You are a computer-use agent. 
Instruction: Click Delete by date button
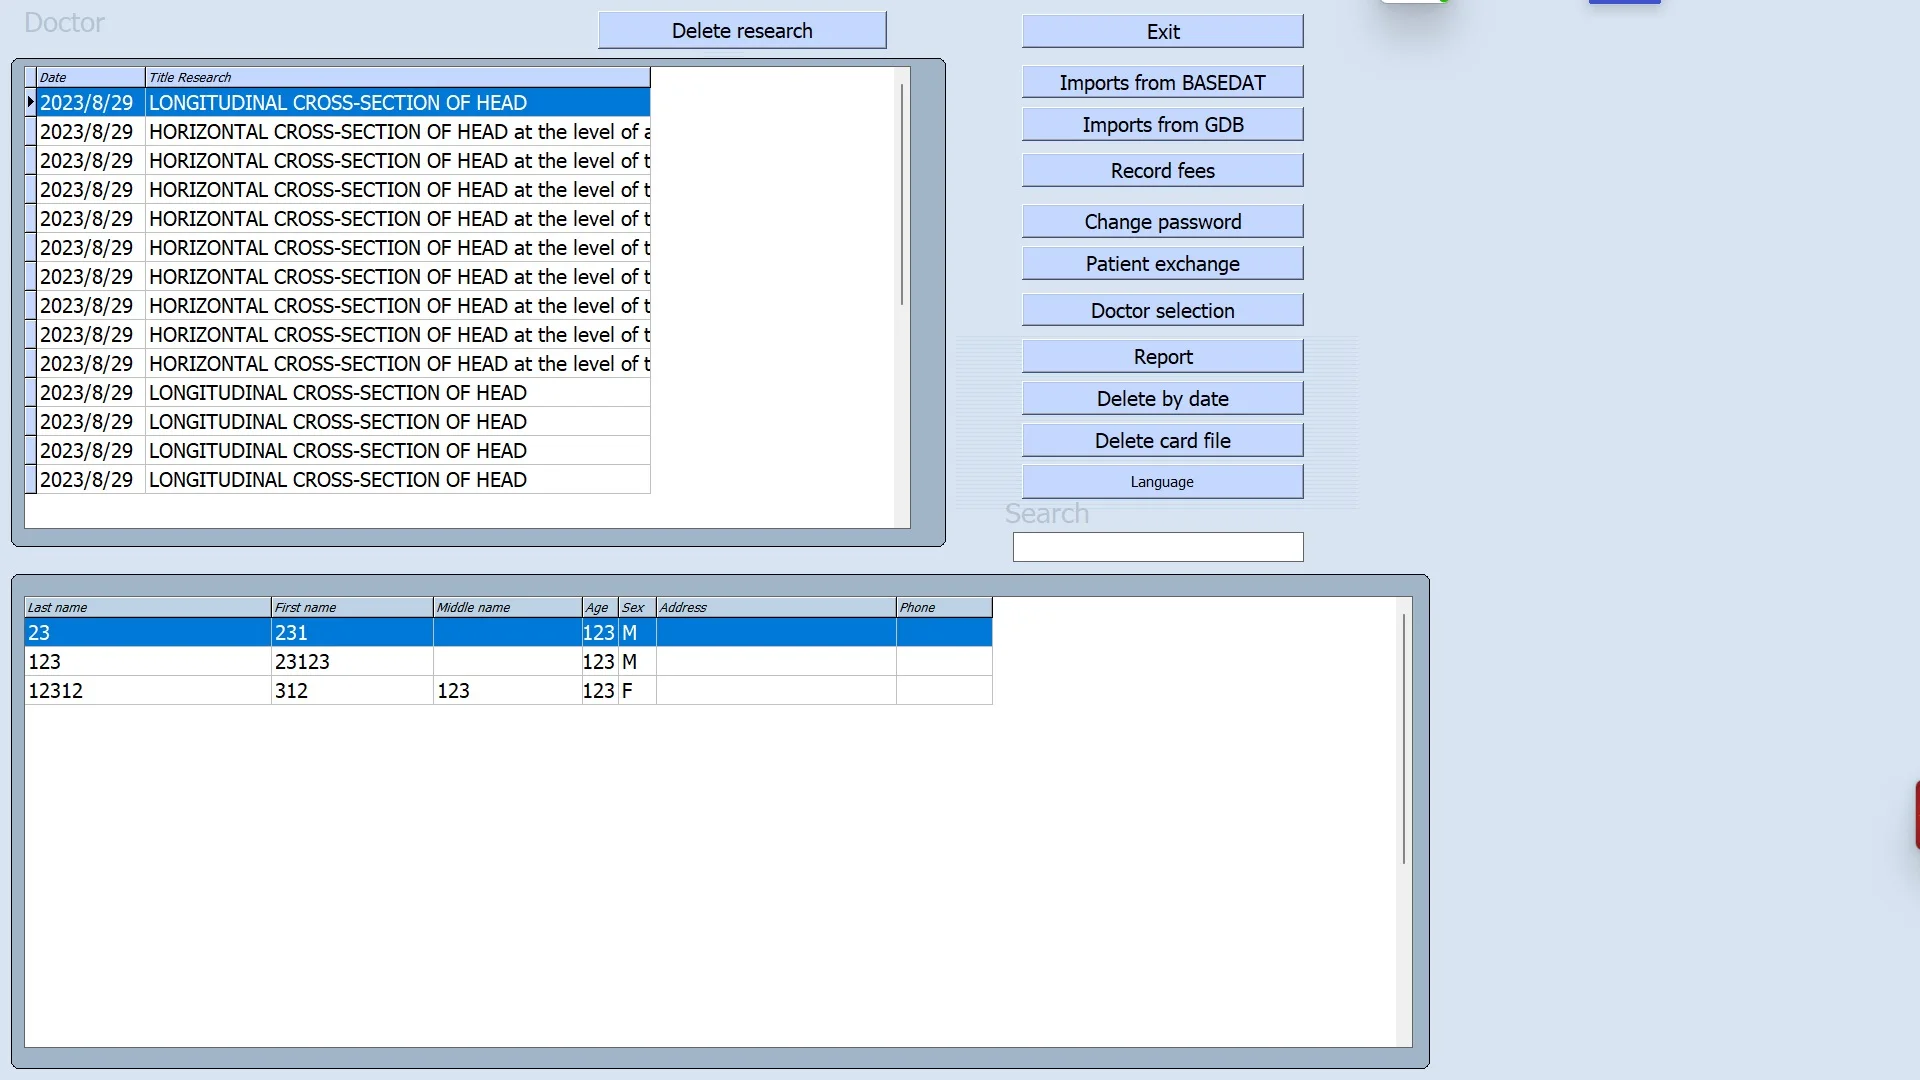(1162, 398)
